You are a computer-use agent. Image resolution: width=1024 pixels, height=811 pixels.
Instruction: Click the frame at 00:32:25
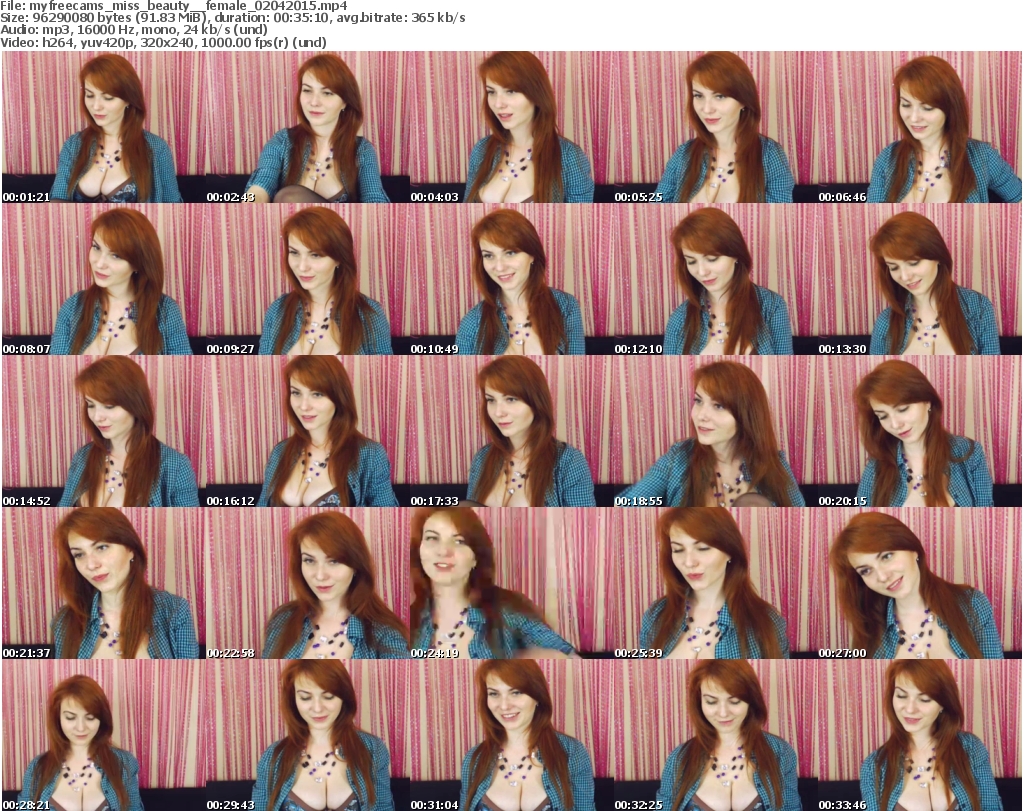point(716,735)
